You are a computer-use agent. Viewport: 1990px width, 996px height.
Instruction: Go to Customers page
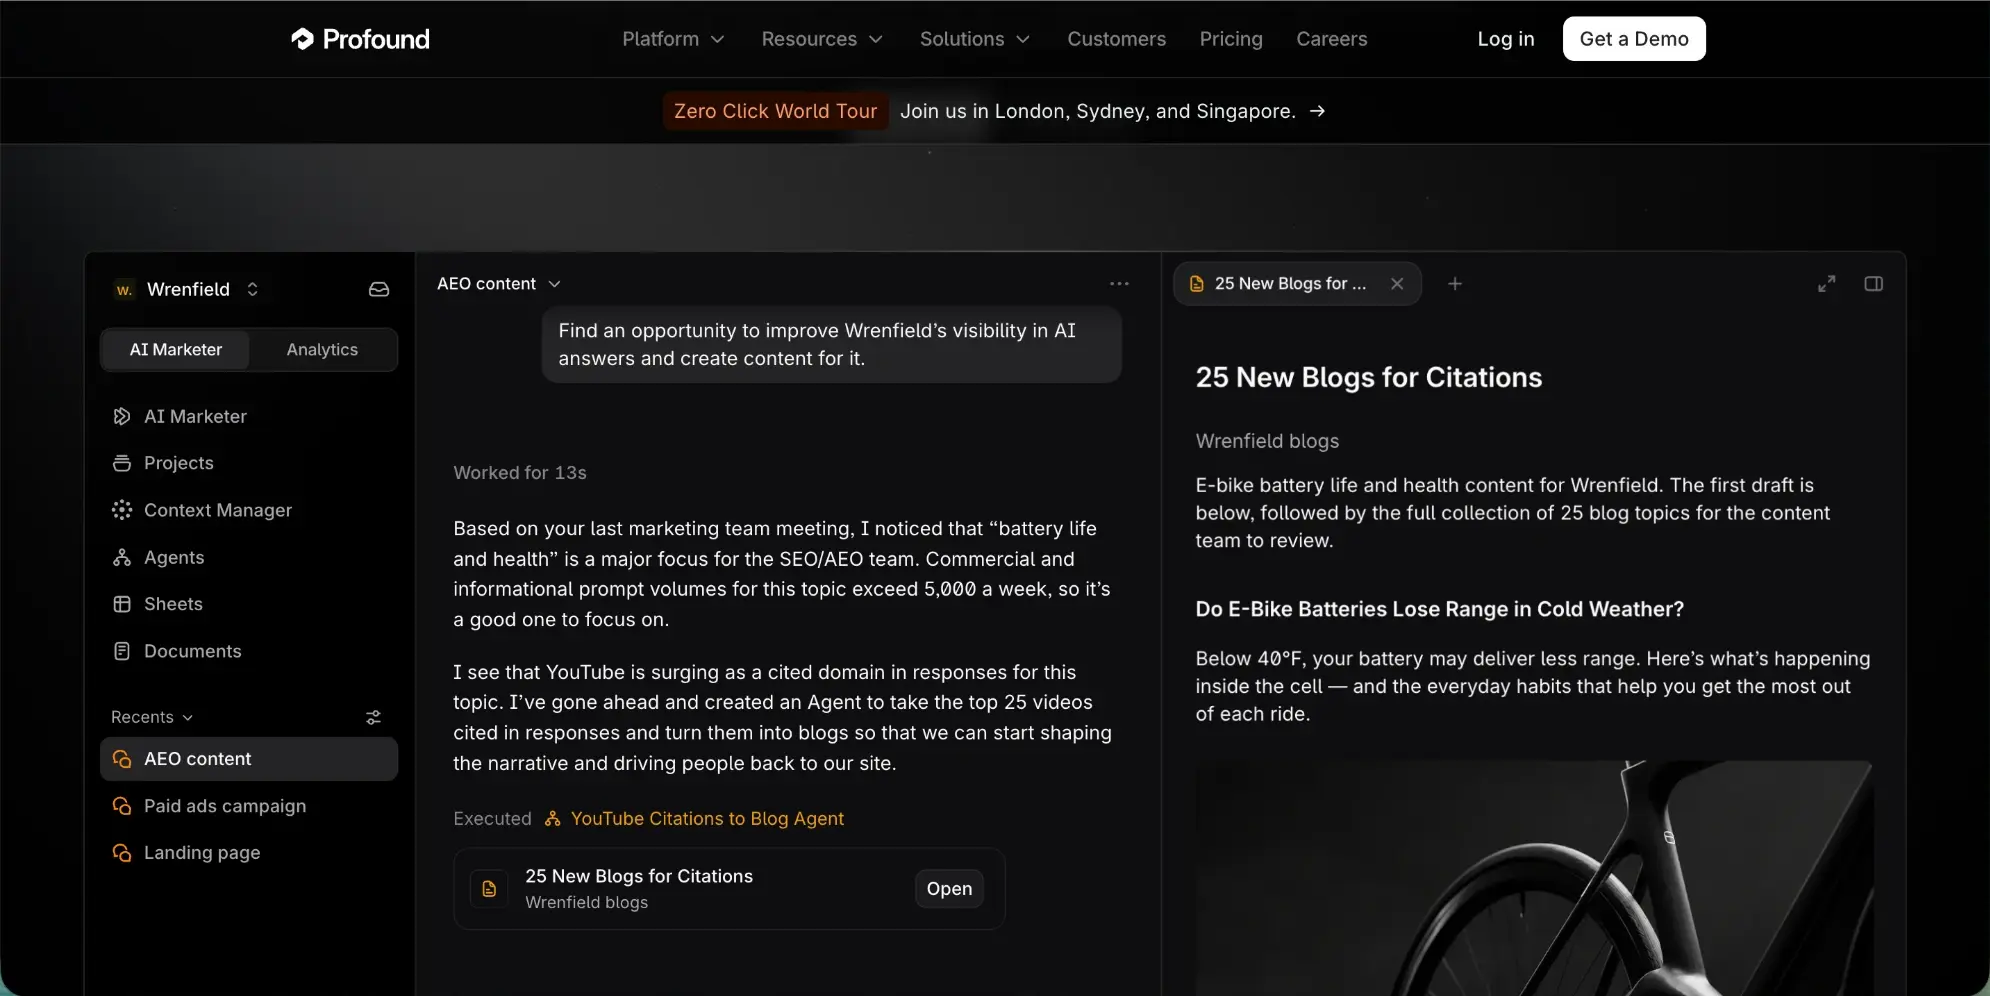pyautogui.click(x=1116, y=39)
